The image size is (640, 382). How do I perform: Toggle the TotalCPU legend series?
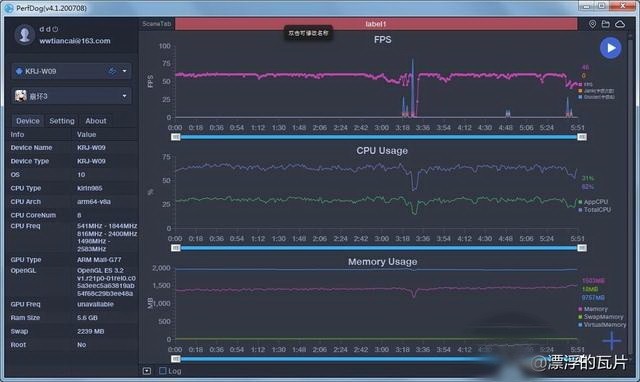[595, 210]
